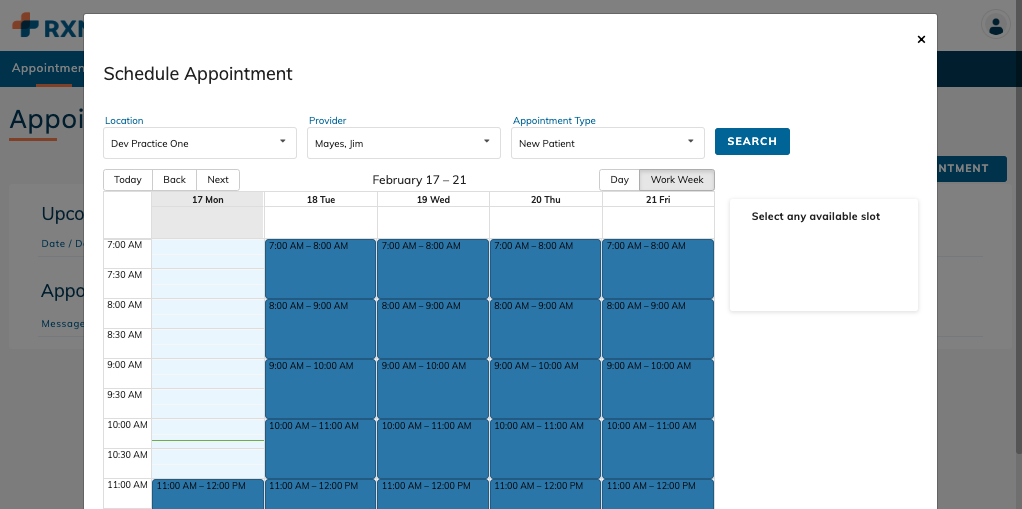Screen dimensions: 1022x509
Task: Pick Friday 7:00 AM – 8:00 AM slot
Action: 658,269
